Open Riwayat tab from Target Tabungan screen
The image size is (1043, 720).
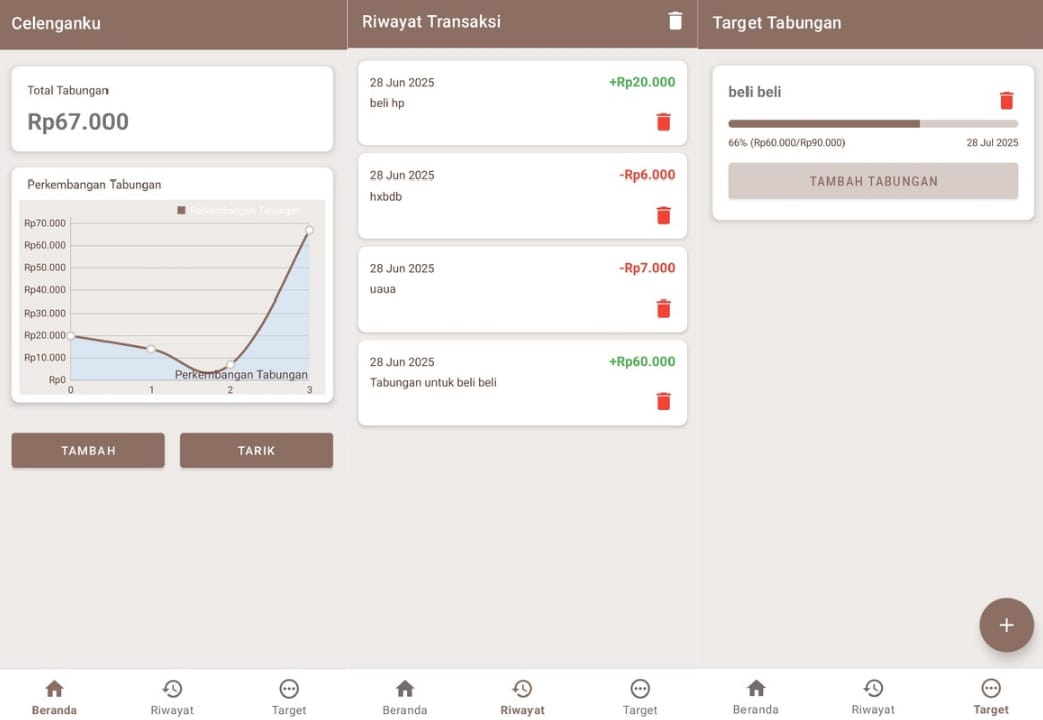pyautogui.click(x=873, y=697)
